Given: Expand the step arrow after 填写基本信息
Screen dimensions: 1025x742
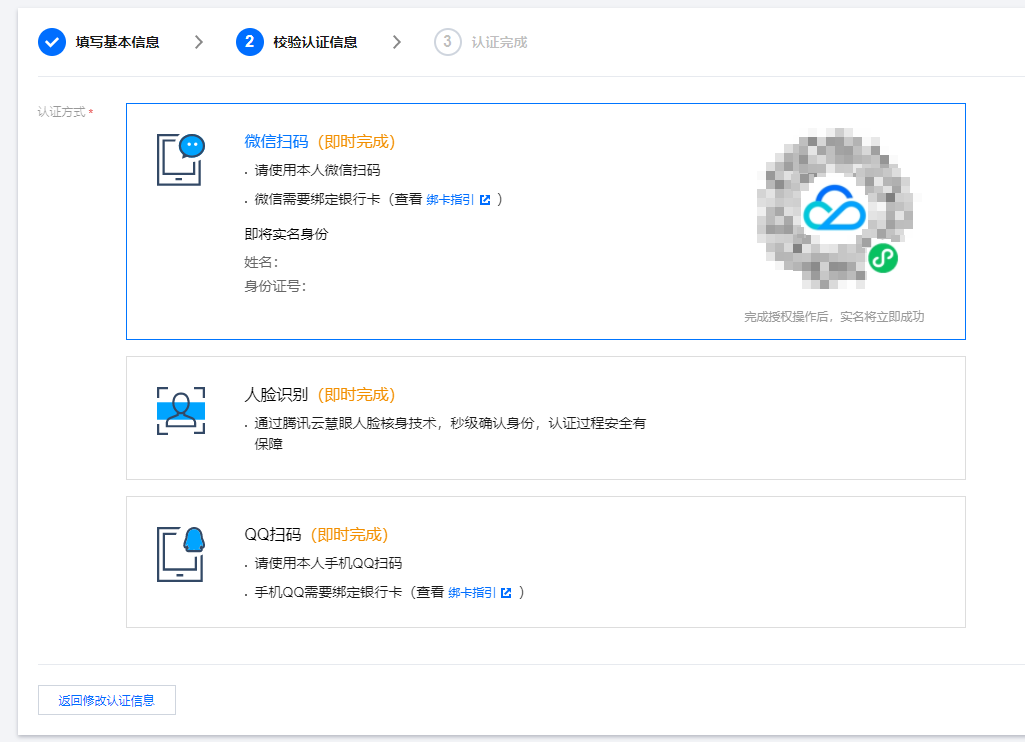Looking at the screenshot, I should 198,42.
